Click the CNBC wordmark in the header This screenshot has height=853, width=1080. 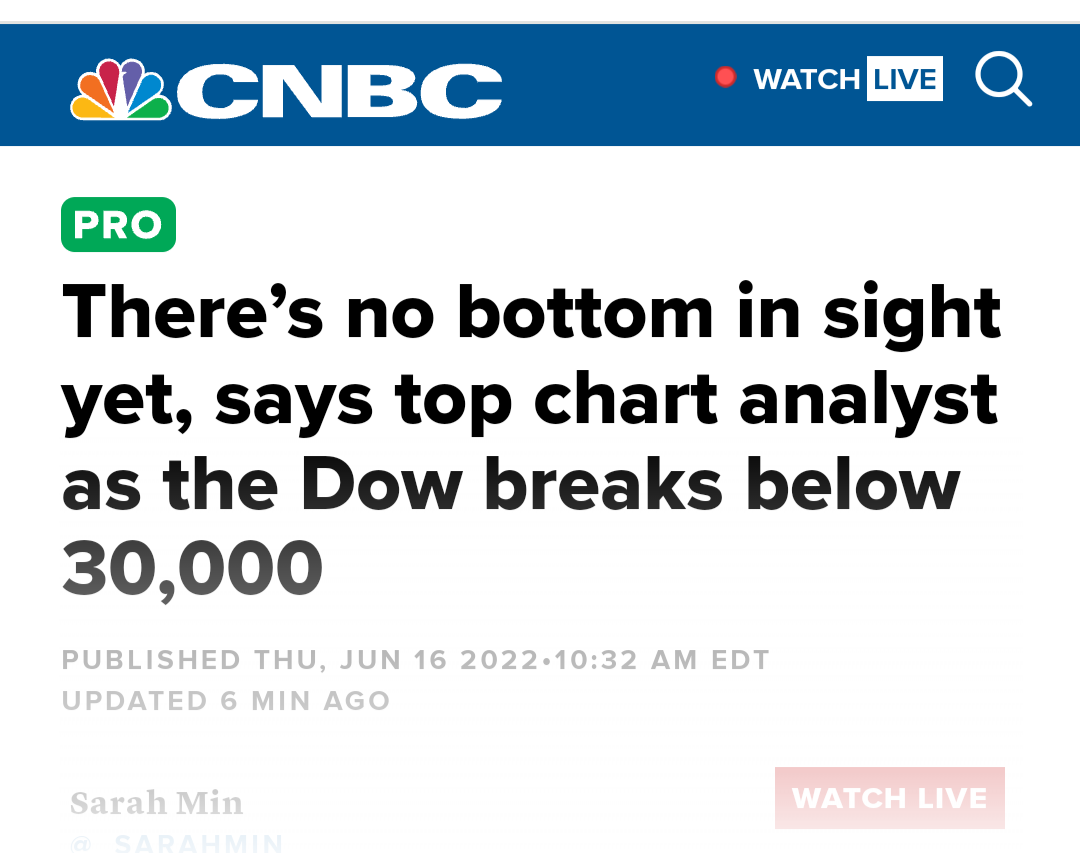[340, 91]
